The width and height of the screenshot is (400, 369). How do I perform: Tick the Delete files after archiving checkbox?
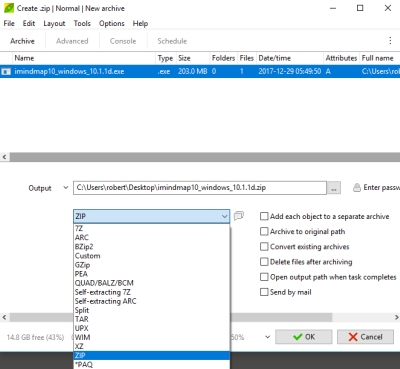pos(264,262)
